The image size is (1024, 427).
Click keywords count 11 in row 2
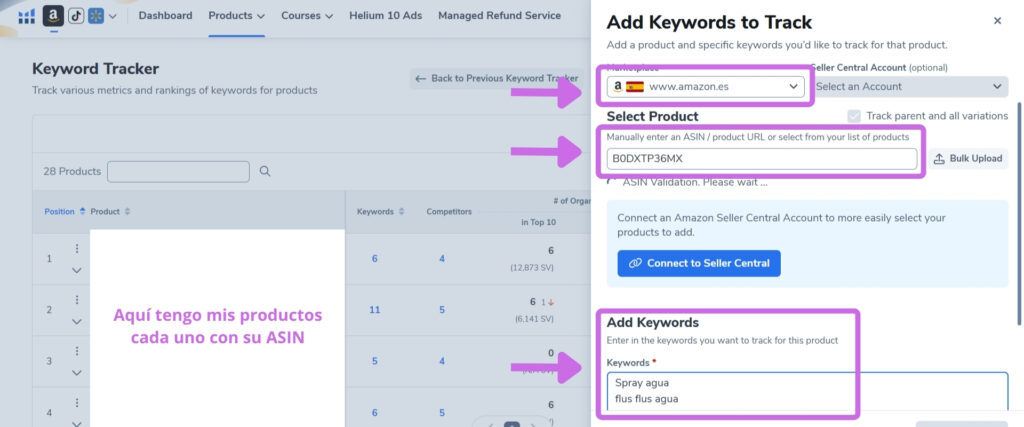pyautogui.click(x=375, y=309)
